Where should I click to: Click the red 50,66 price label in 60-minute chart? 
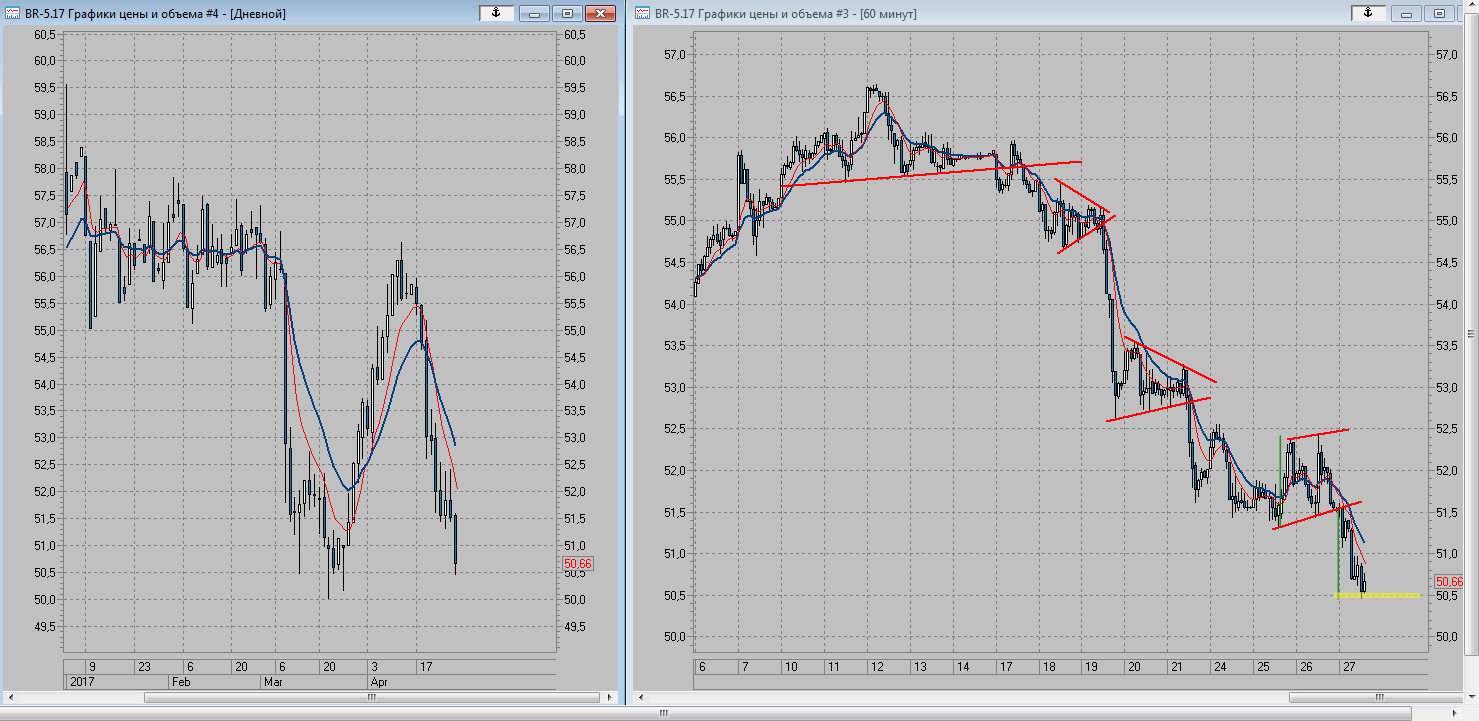pos(1450,581)
